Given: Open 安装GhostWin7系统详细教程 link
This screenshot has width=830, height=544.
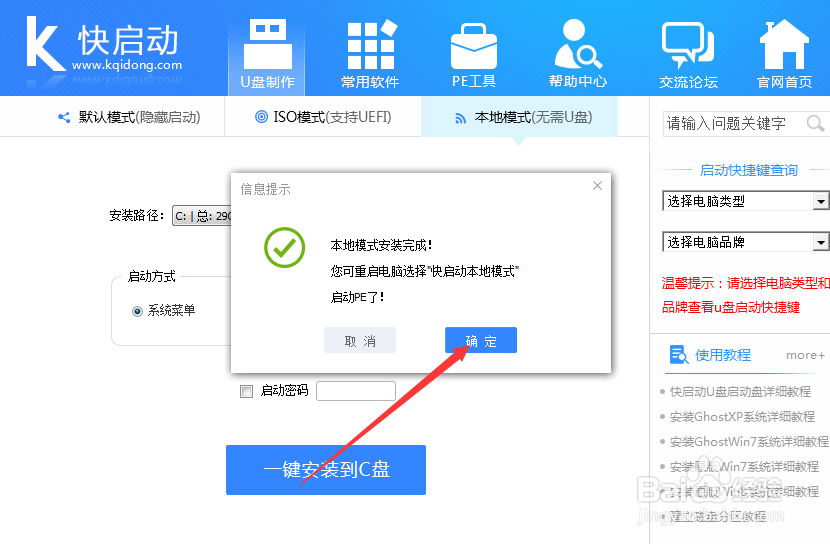Looking at the screenshot, I should point(748,441).
